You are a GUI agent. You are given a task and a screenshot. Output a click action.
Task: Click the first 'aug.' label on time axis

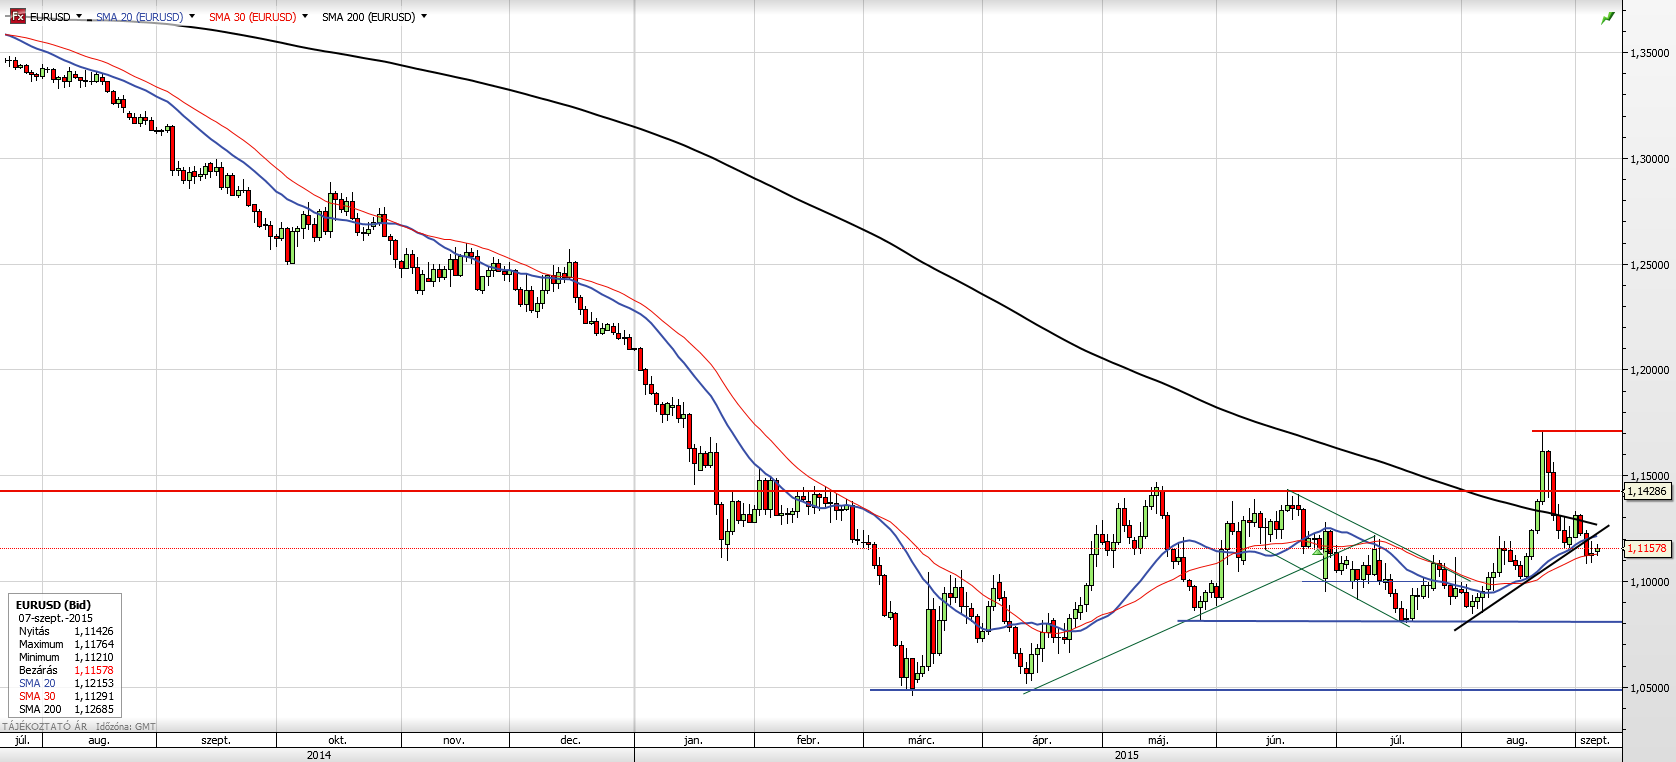click(99, 740)
